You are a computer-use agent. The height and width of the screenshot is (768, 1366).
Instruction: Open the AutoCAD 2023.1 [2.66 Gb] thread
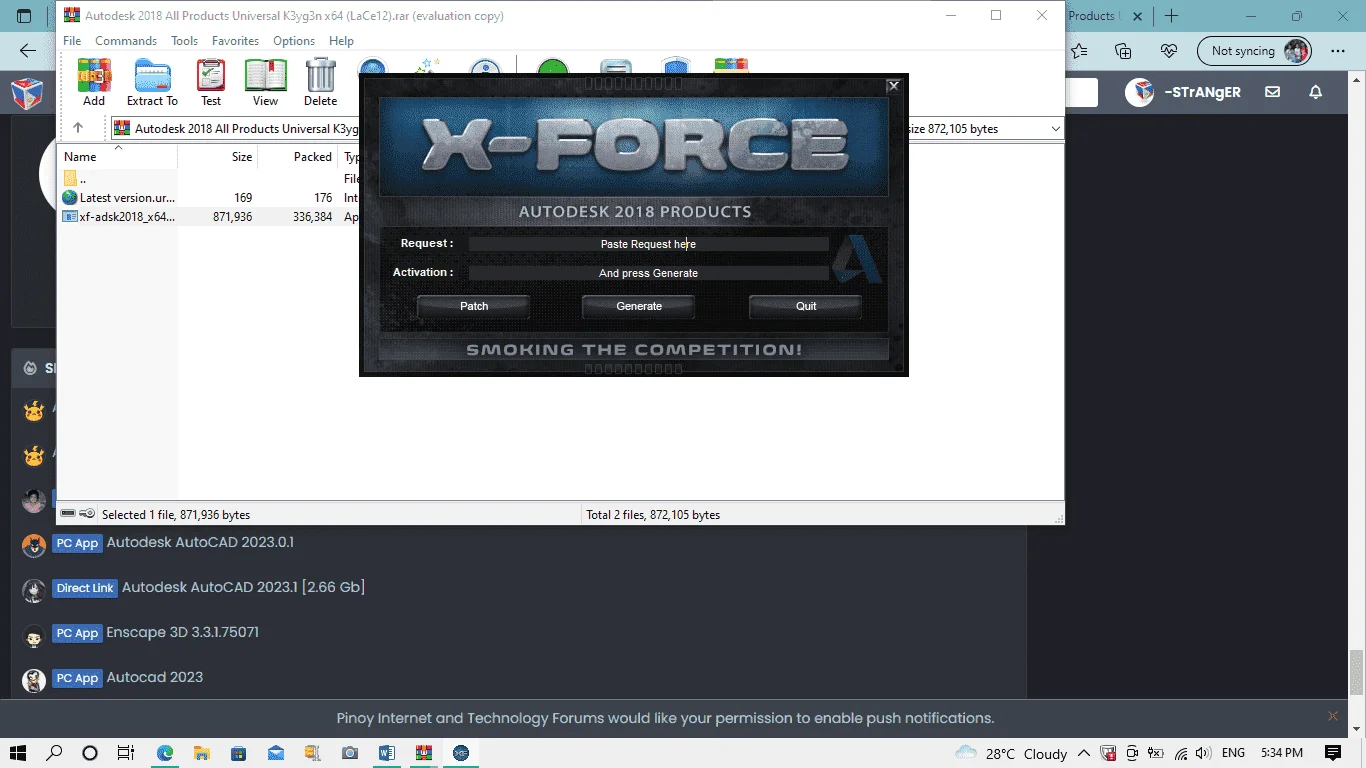[x=243, y=587]
